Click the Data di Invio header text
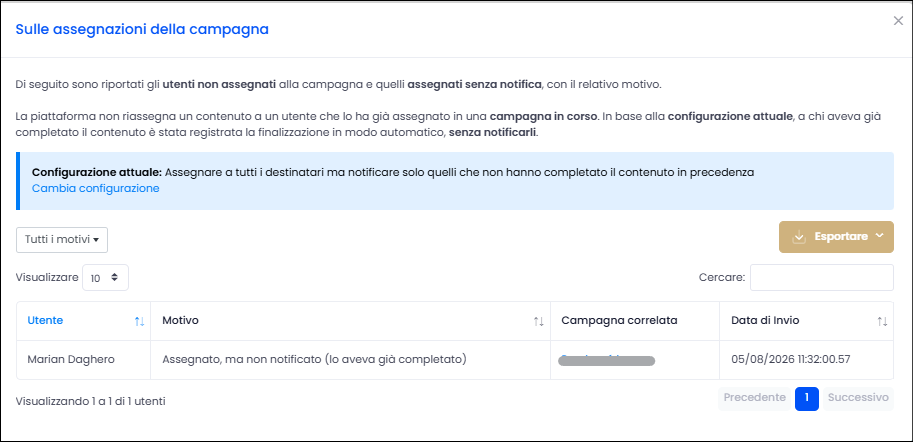The image size is (913, 442). [765, 320]
